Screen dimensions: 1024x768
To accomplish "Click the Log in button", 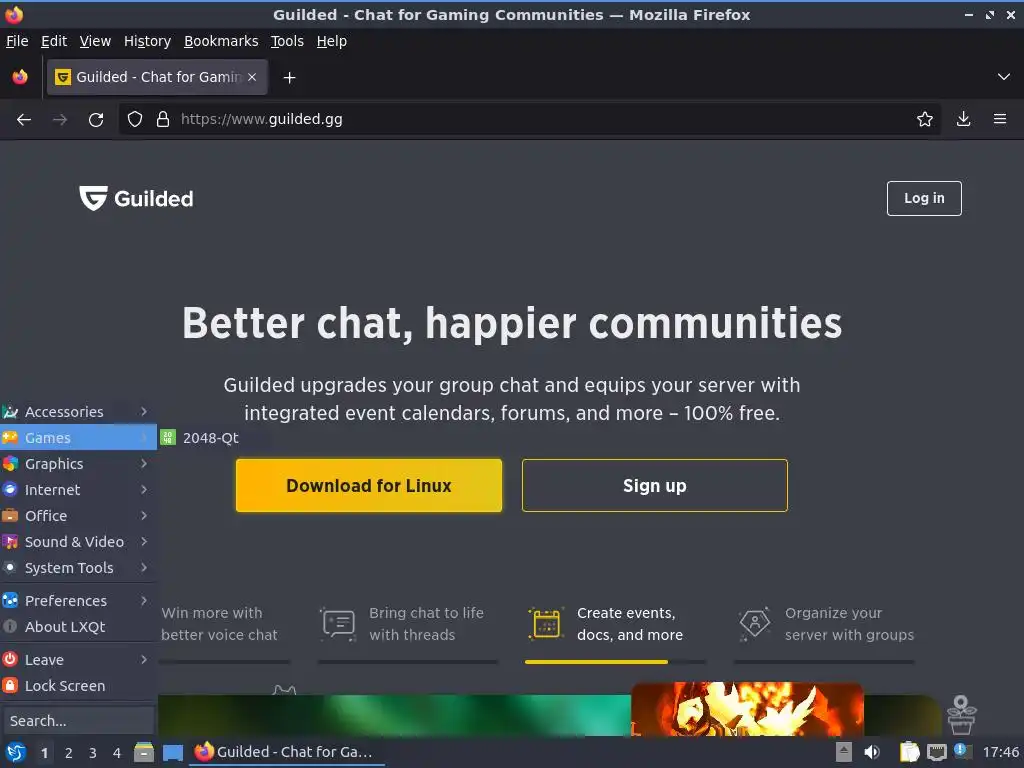I will pyautogui.click(x=923, y=198).
